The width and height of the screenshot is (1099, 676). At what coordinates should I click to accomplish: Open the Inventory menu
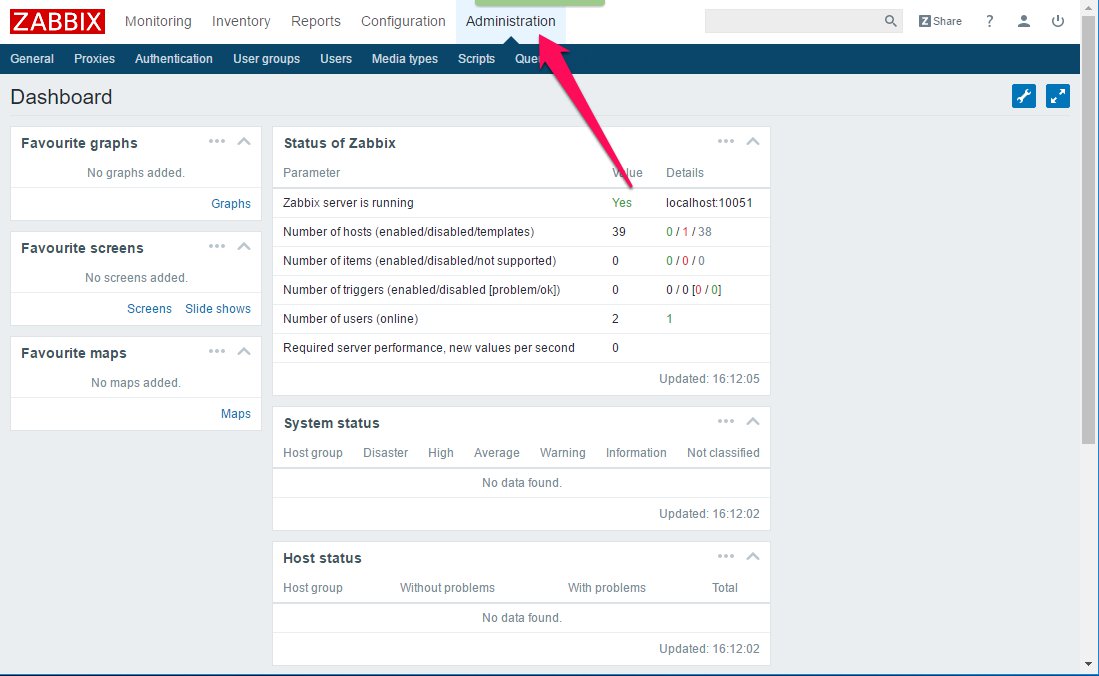coord(241,21)
